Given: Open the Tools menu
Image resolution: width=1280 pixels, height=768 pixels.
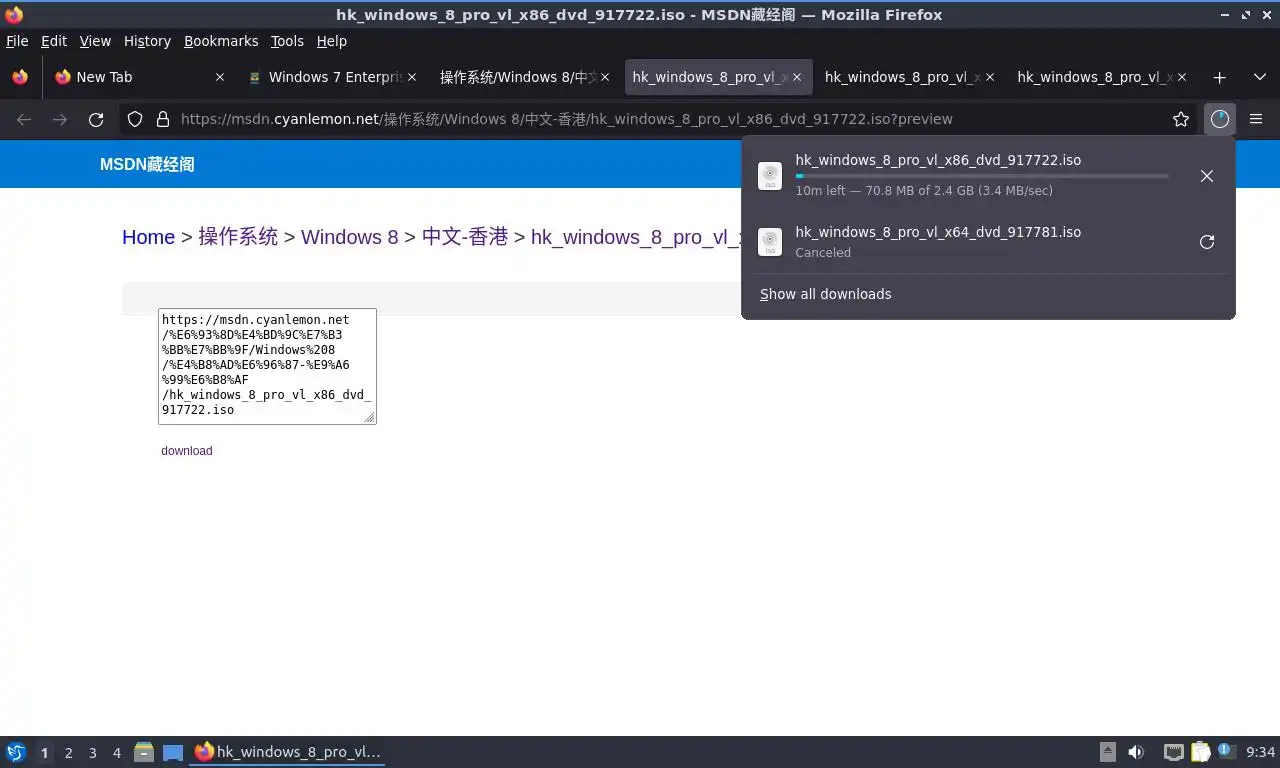Looking at the screenshot, I should pos(287,41).
